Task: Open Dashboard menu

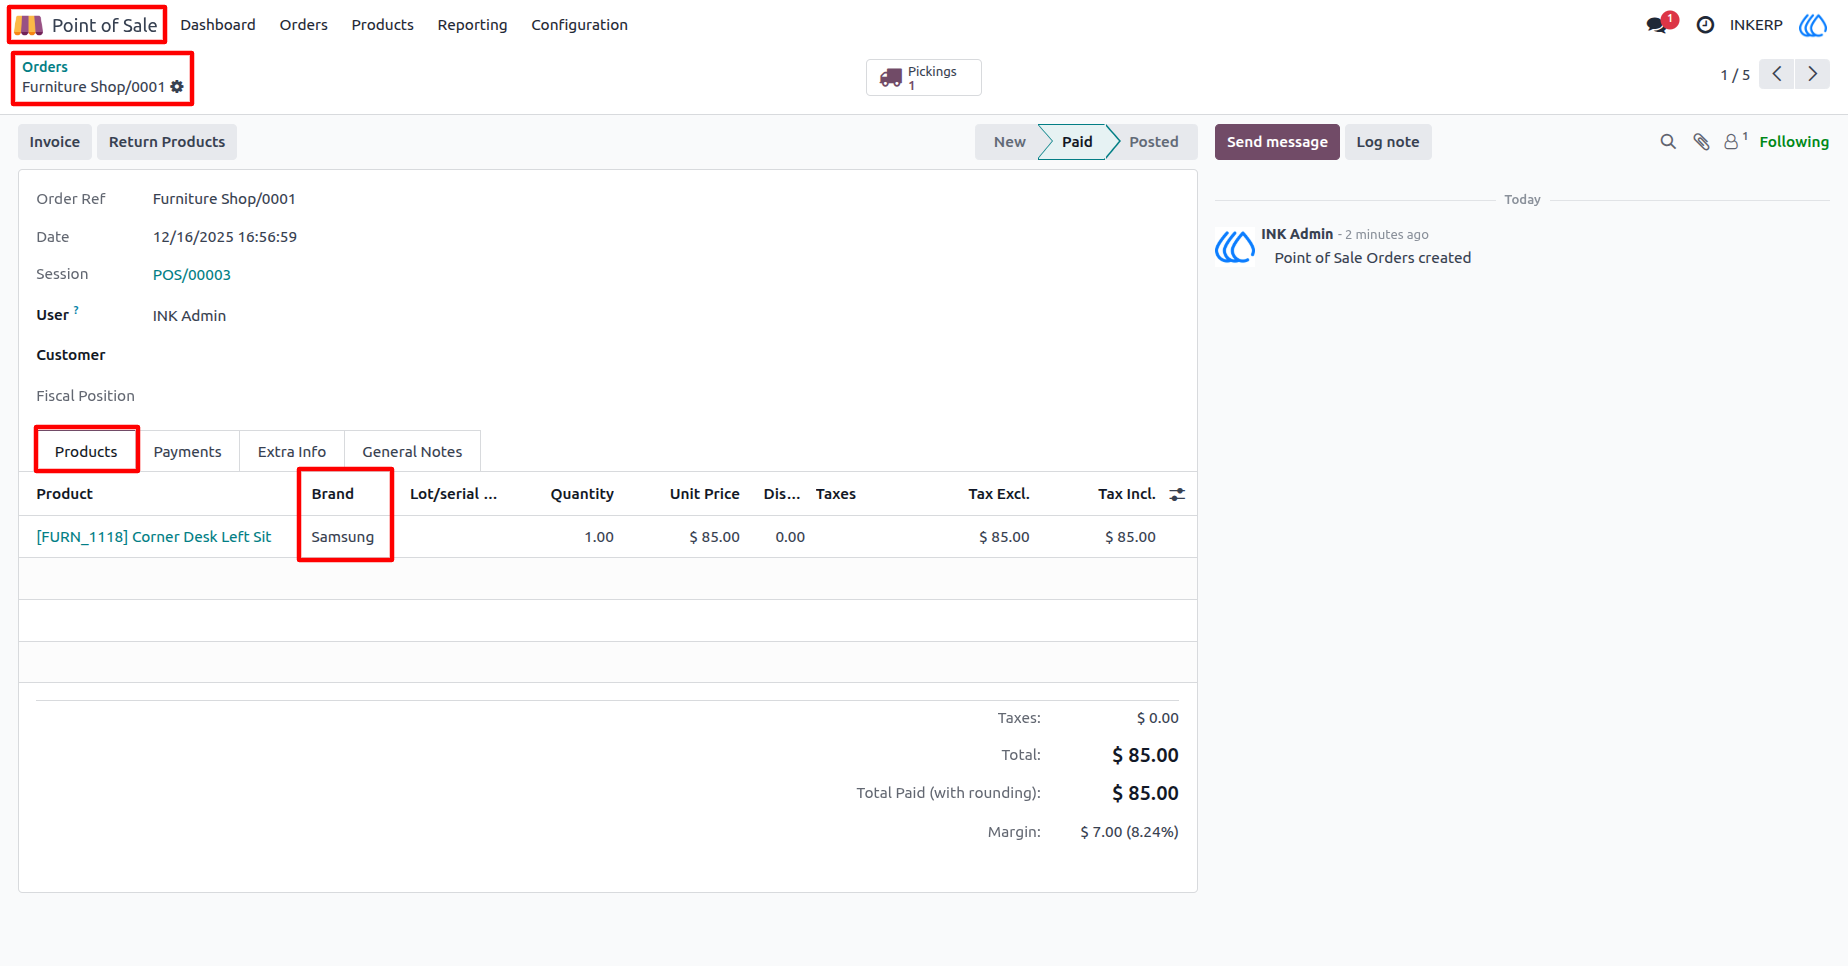Action: pyautogui.click(x=218, y=25)
